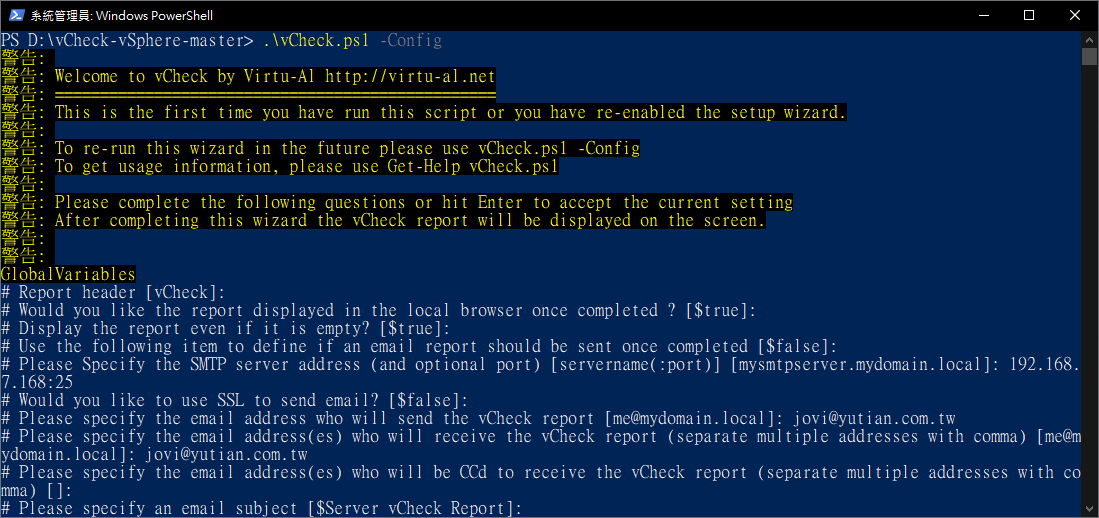Click the scrollbar up arrow

pyautogui.click(x=1088, y=39)
